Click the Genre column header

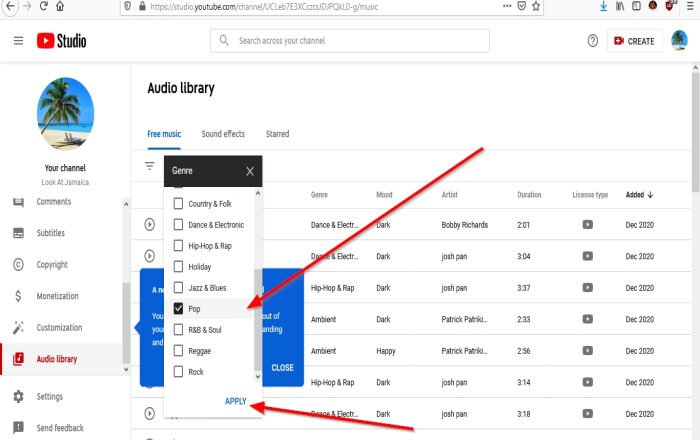pos(319,195)
